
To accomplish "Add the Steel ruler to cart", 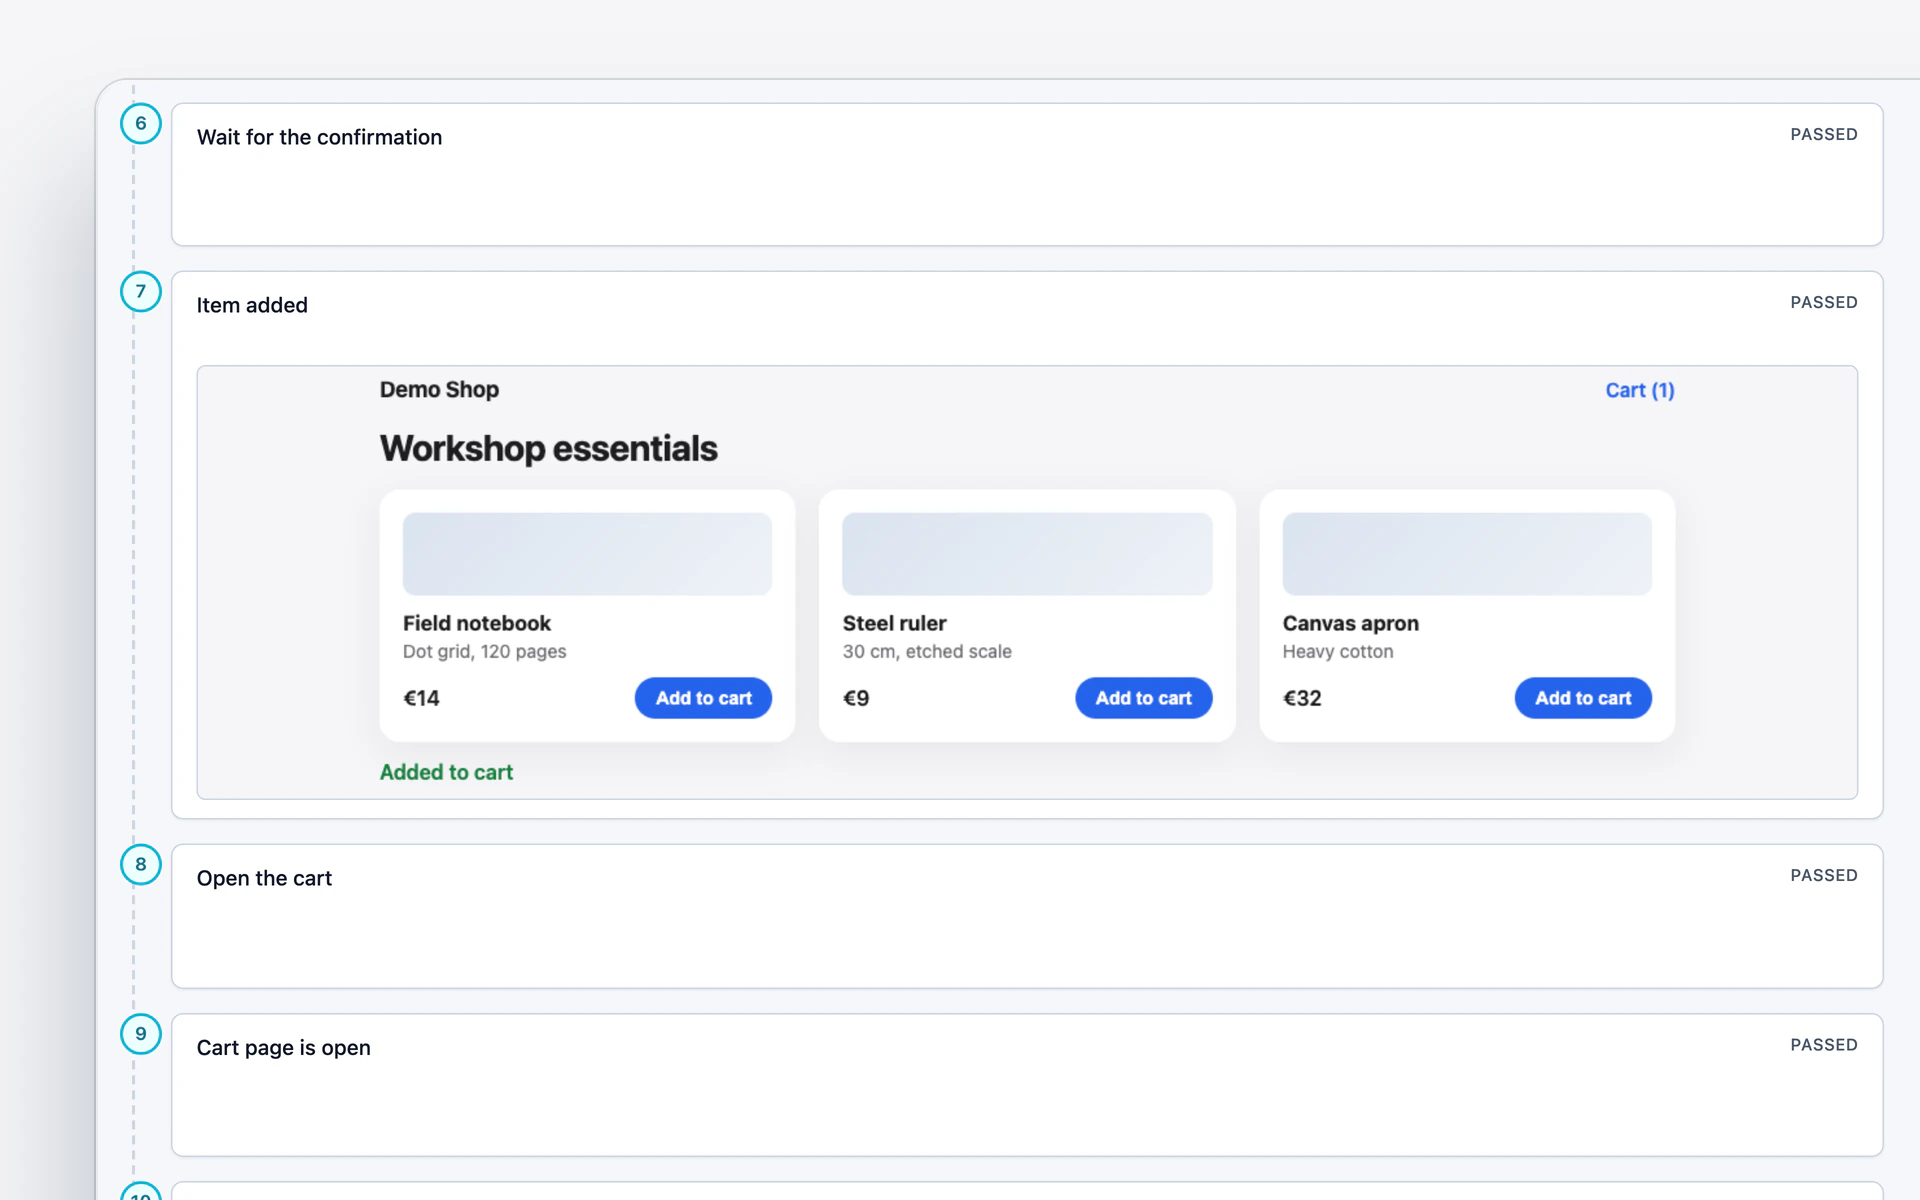I will [1143, 698].
